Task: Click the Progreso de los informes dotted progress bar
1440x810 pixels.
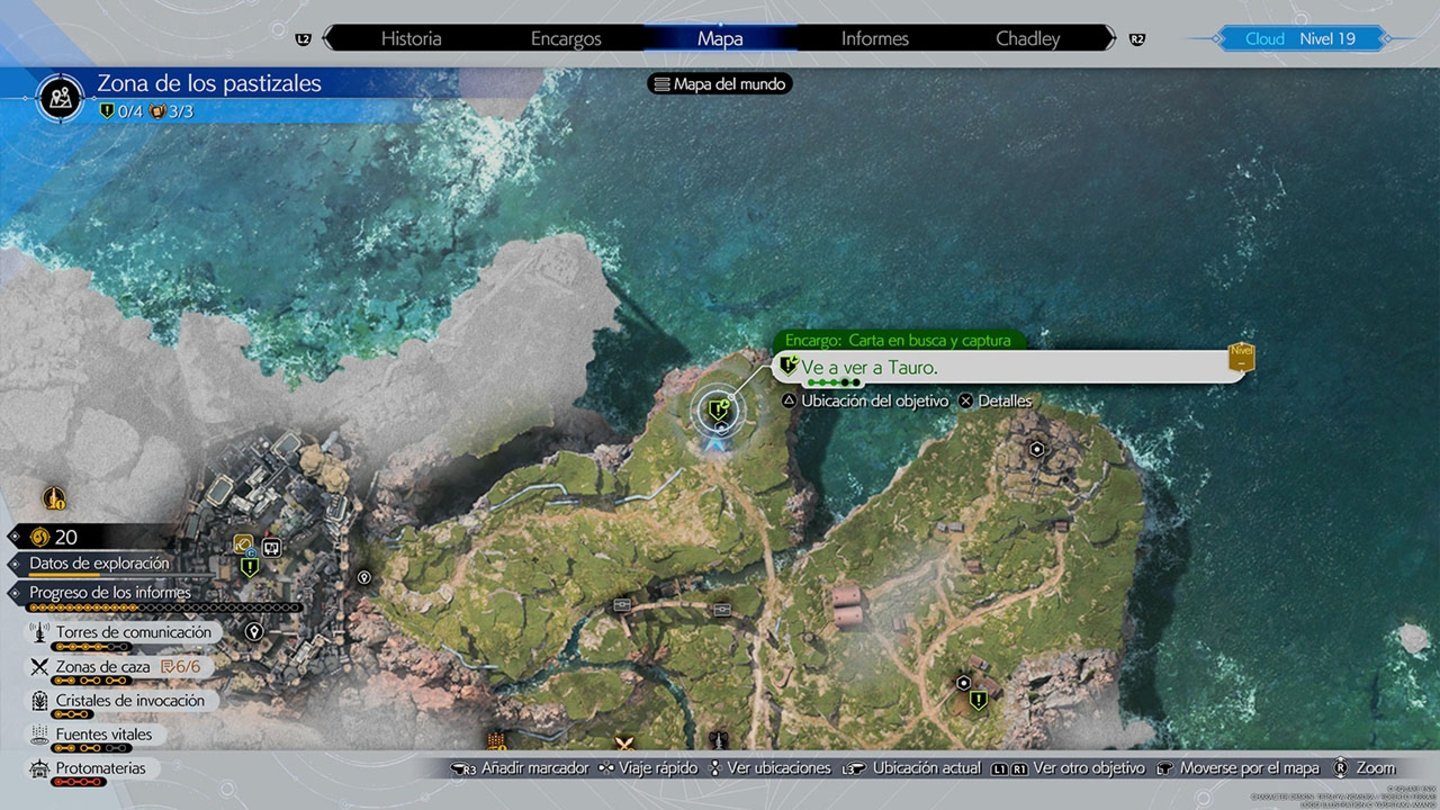Action: click(x=165, y=607)
